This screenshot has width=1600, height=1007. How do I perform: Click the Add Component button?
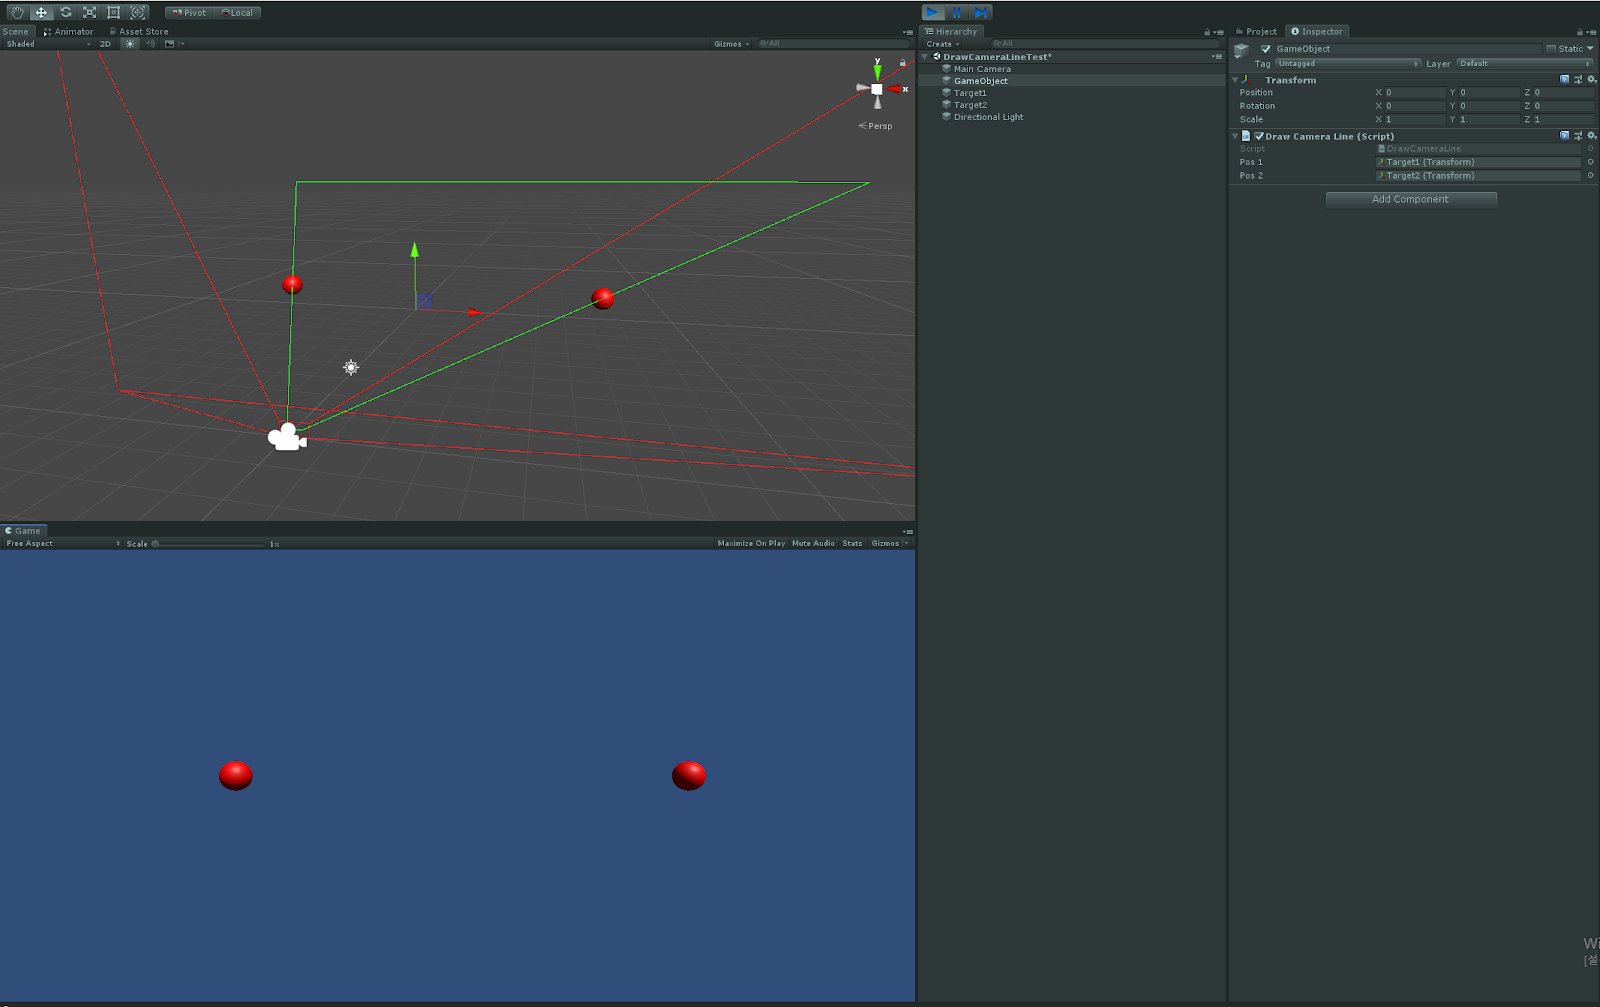[1411, 198]
